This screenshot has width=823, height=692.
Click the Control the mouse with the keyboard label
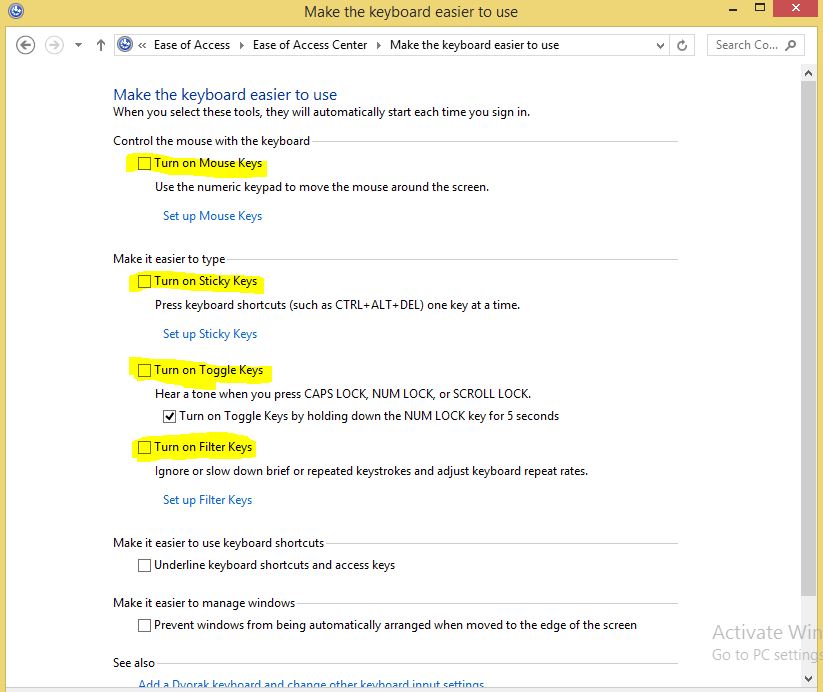212,141
